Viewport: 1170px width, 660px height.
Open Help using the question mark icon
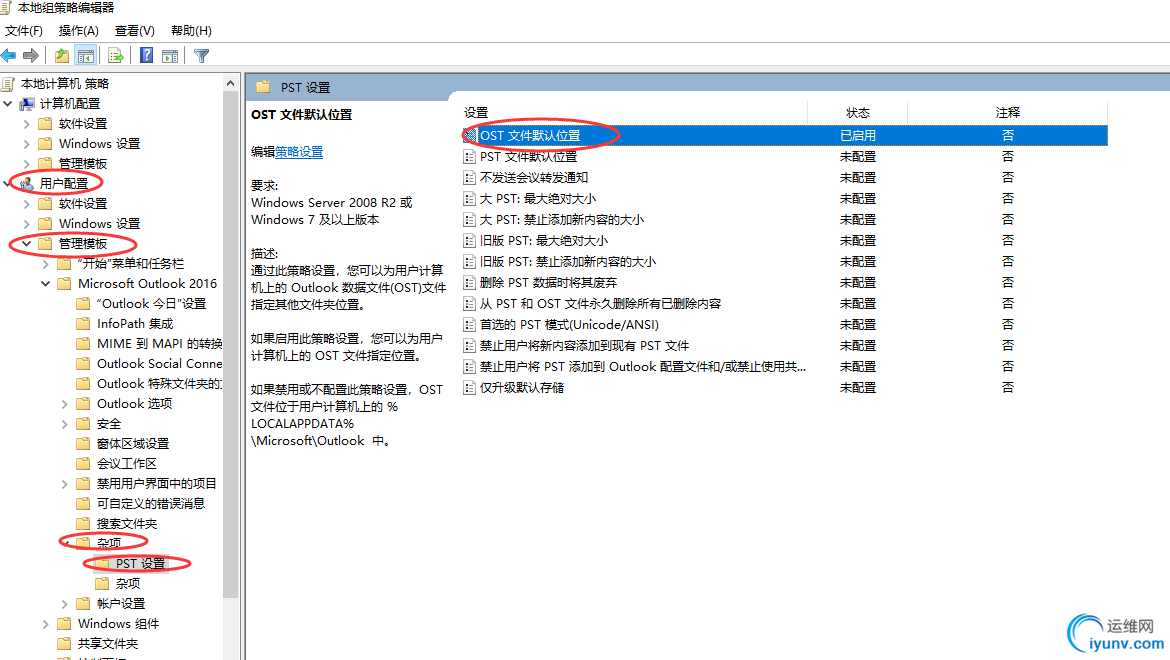pos(146,55)
